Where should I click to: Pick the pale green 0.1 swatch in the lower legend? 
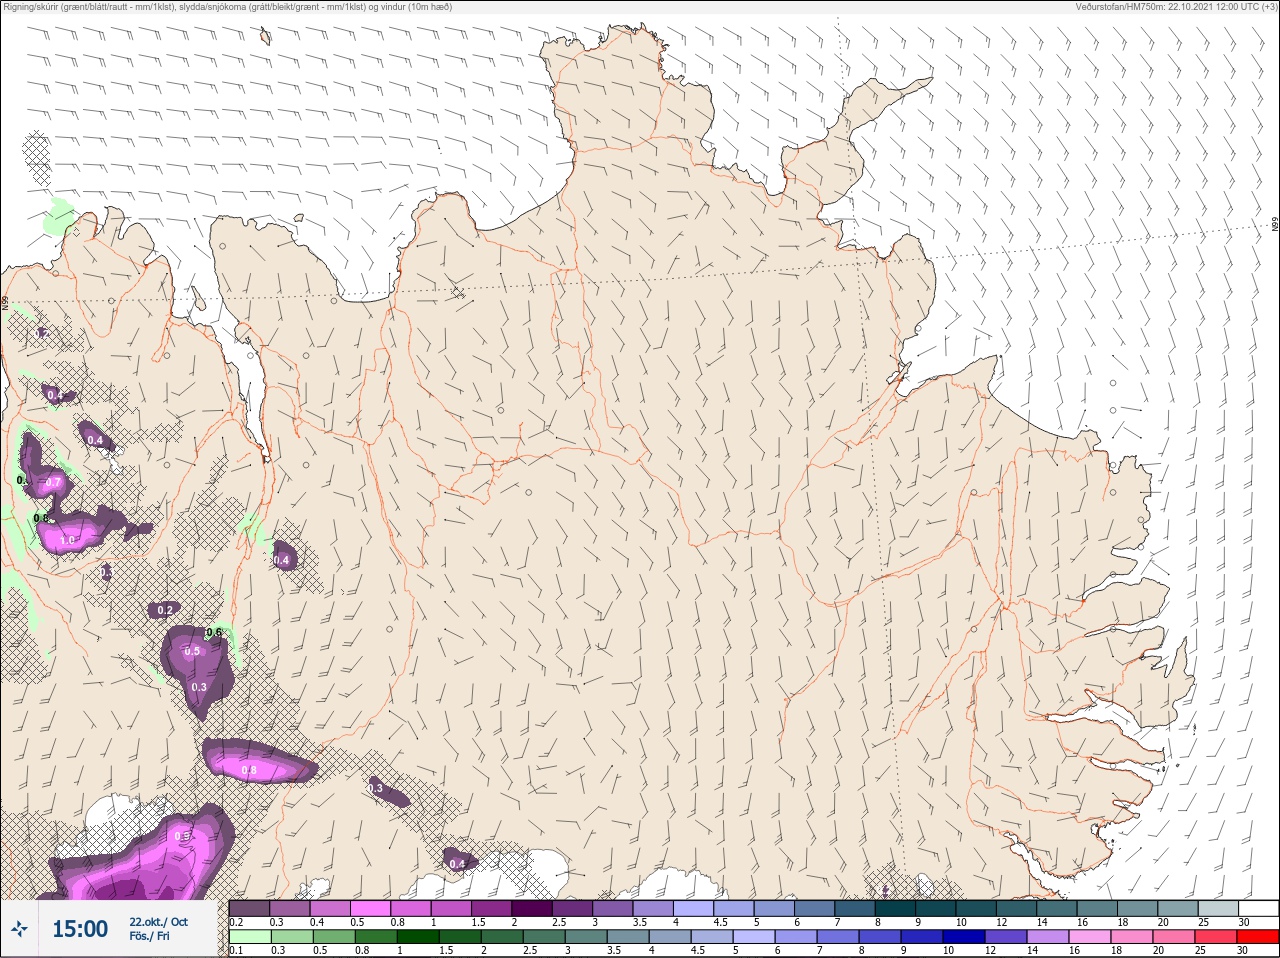pyautogui.click(x=250, y=937)
